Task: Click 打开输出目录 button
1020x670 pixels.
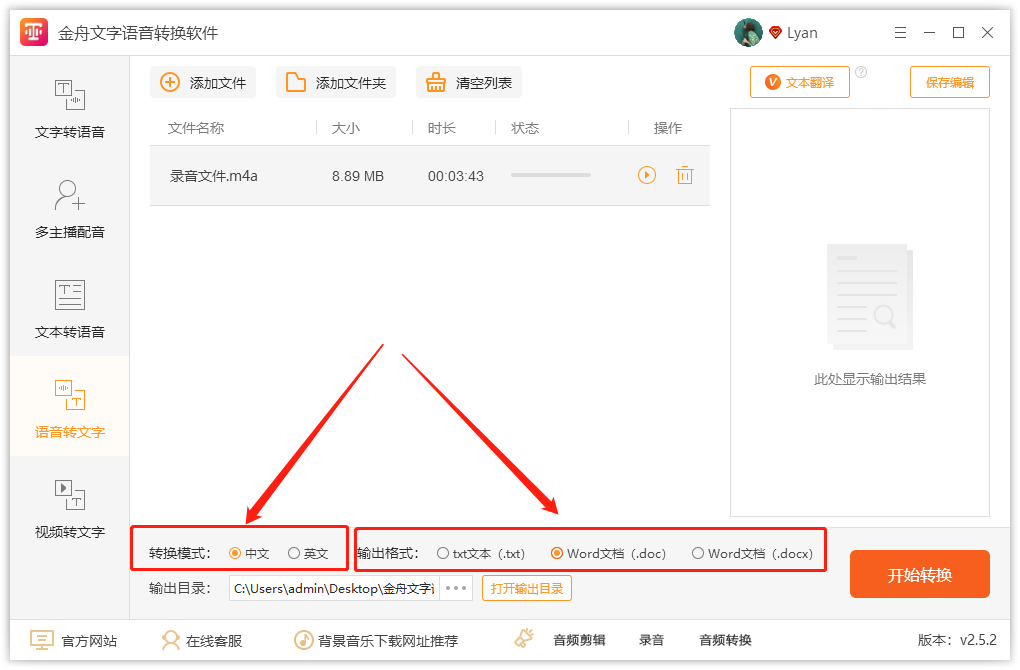Action: pos(526,588)
